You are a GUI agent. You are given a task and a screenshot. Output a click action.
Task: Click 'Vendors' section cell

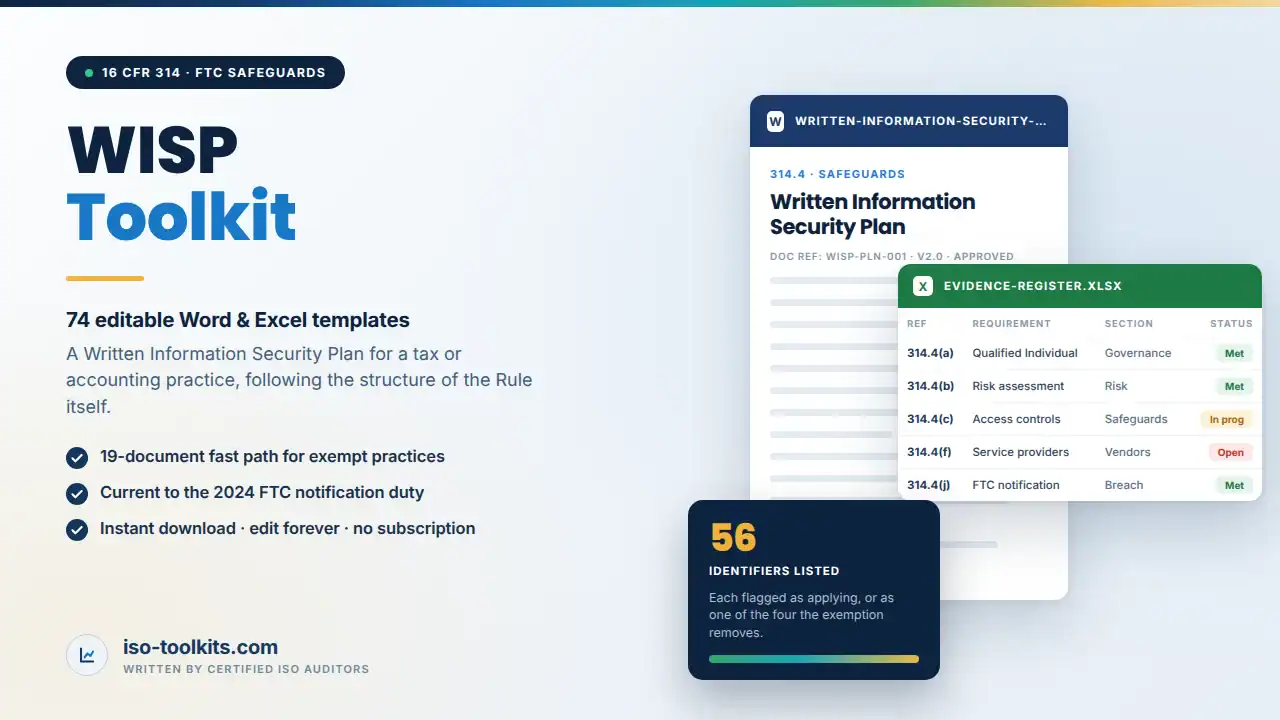coord(1128,452)
